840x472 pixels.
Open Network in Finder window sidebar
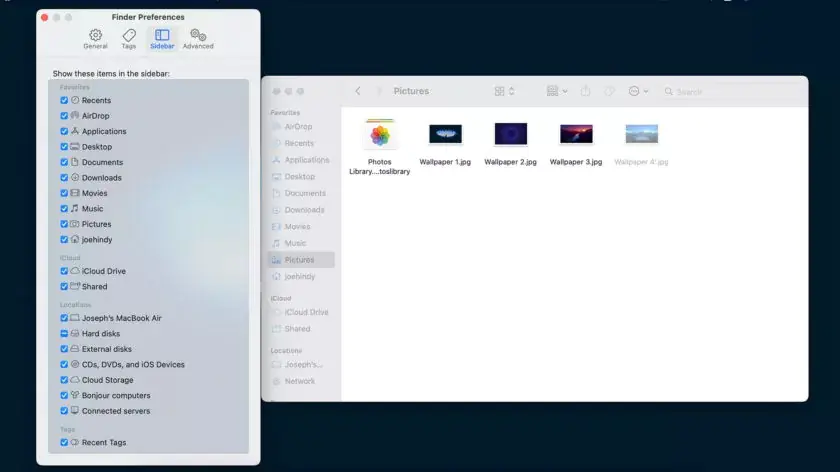(x=301, y=381)
